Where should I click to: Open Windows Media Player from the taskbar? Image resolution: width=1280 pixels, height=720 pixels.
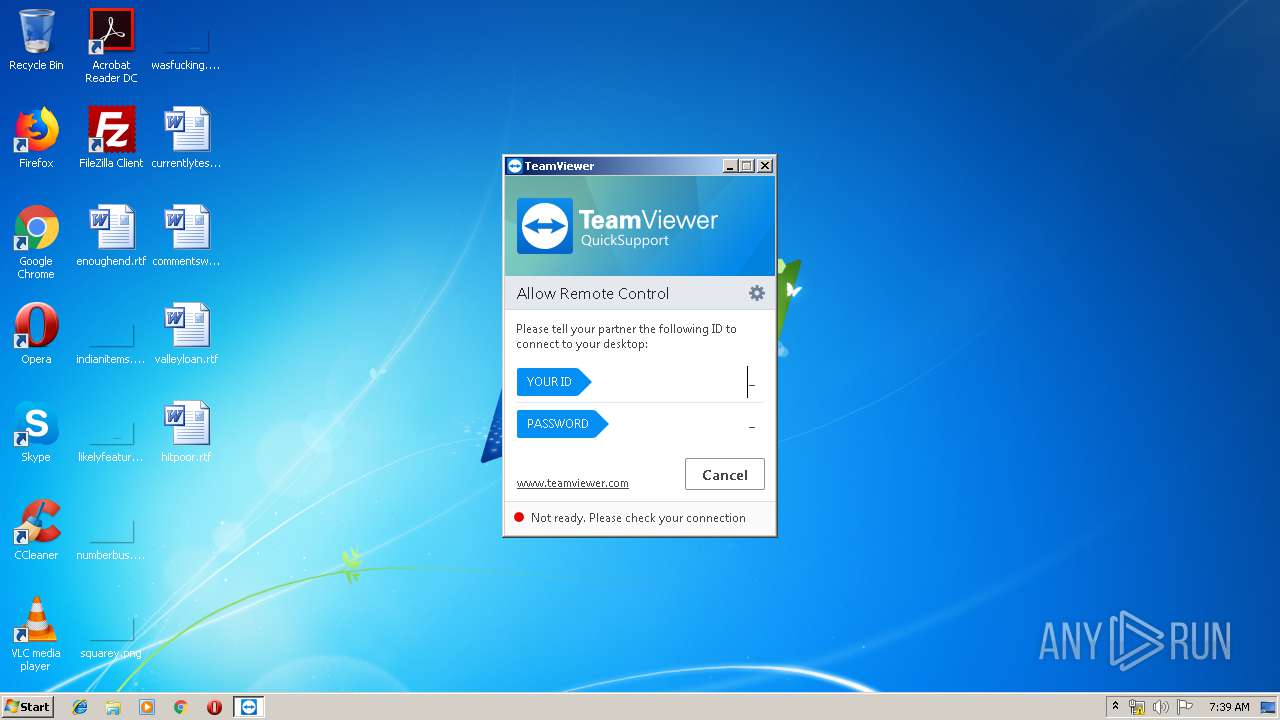pos(147,707)
